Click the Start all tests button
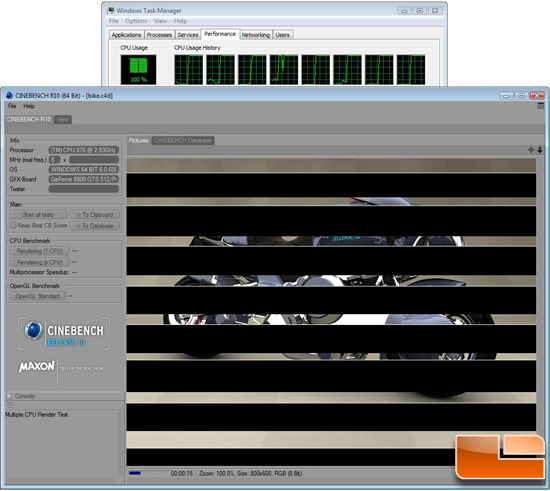The image size is (550, 491). (x=38, y=214)
